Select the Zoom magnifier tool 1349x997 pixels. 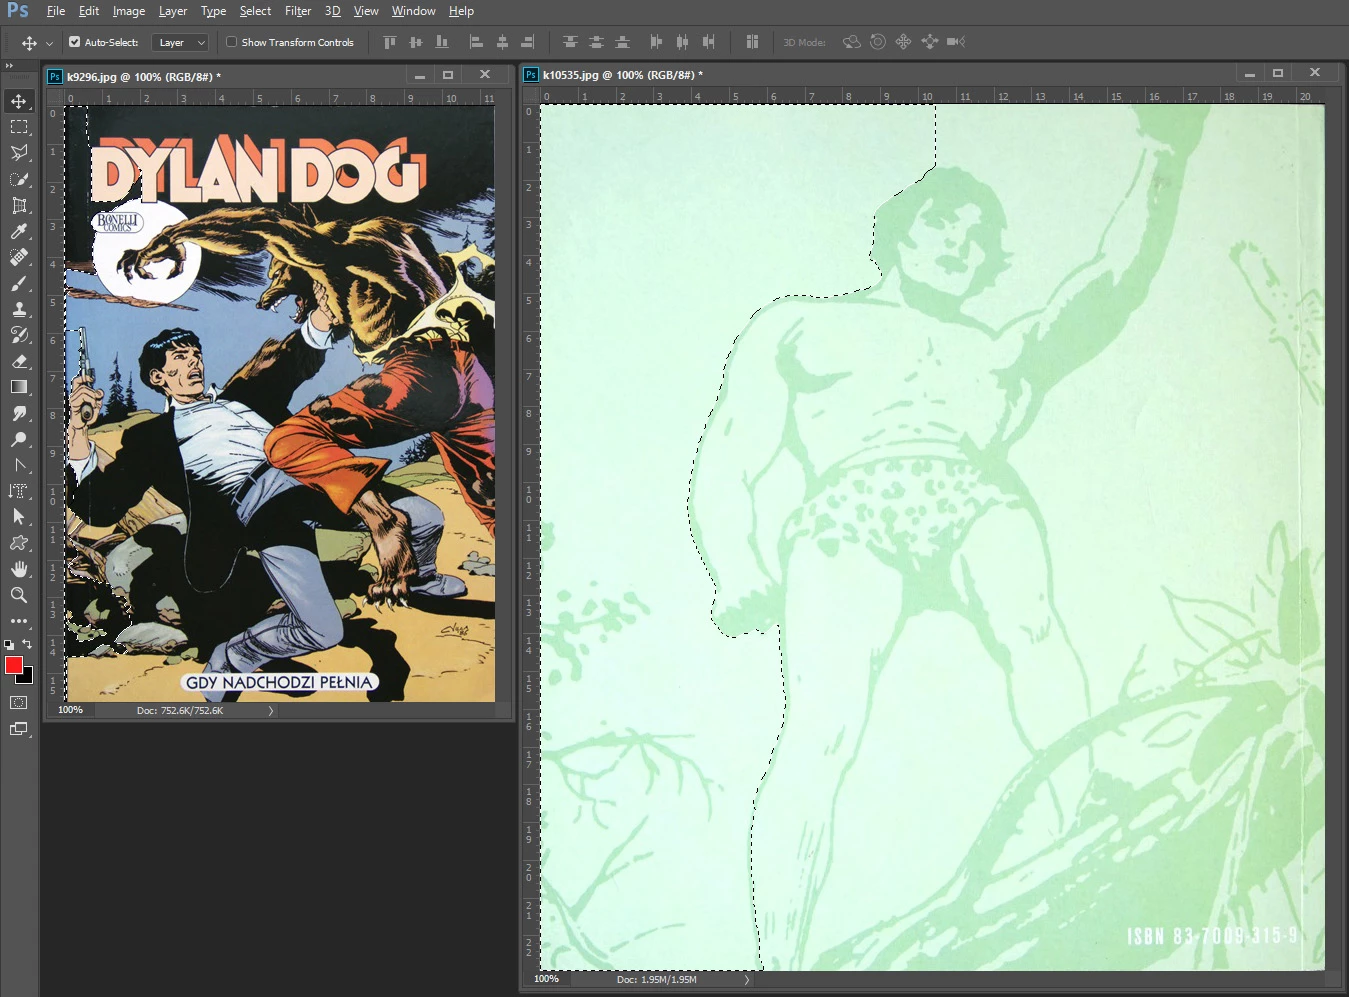pyautogui.click(x=19, y=595)
